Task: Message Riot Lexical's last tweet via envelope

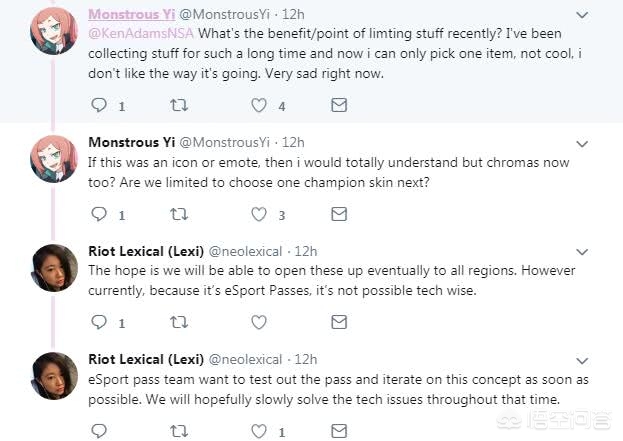Action: coord(339,431)
